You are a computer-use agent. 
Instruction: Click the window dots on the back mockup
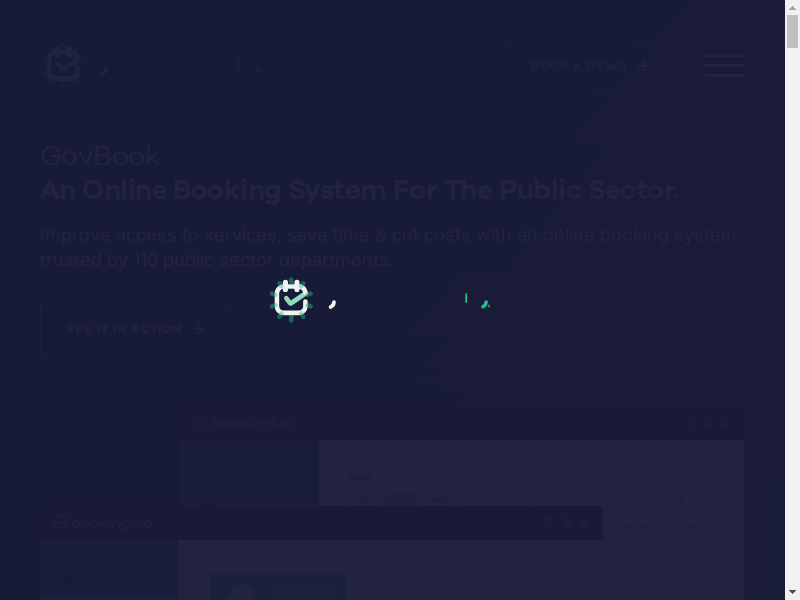click(708, 422)
